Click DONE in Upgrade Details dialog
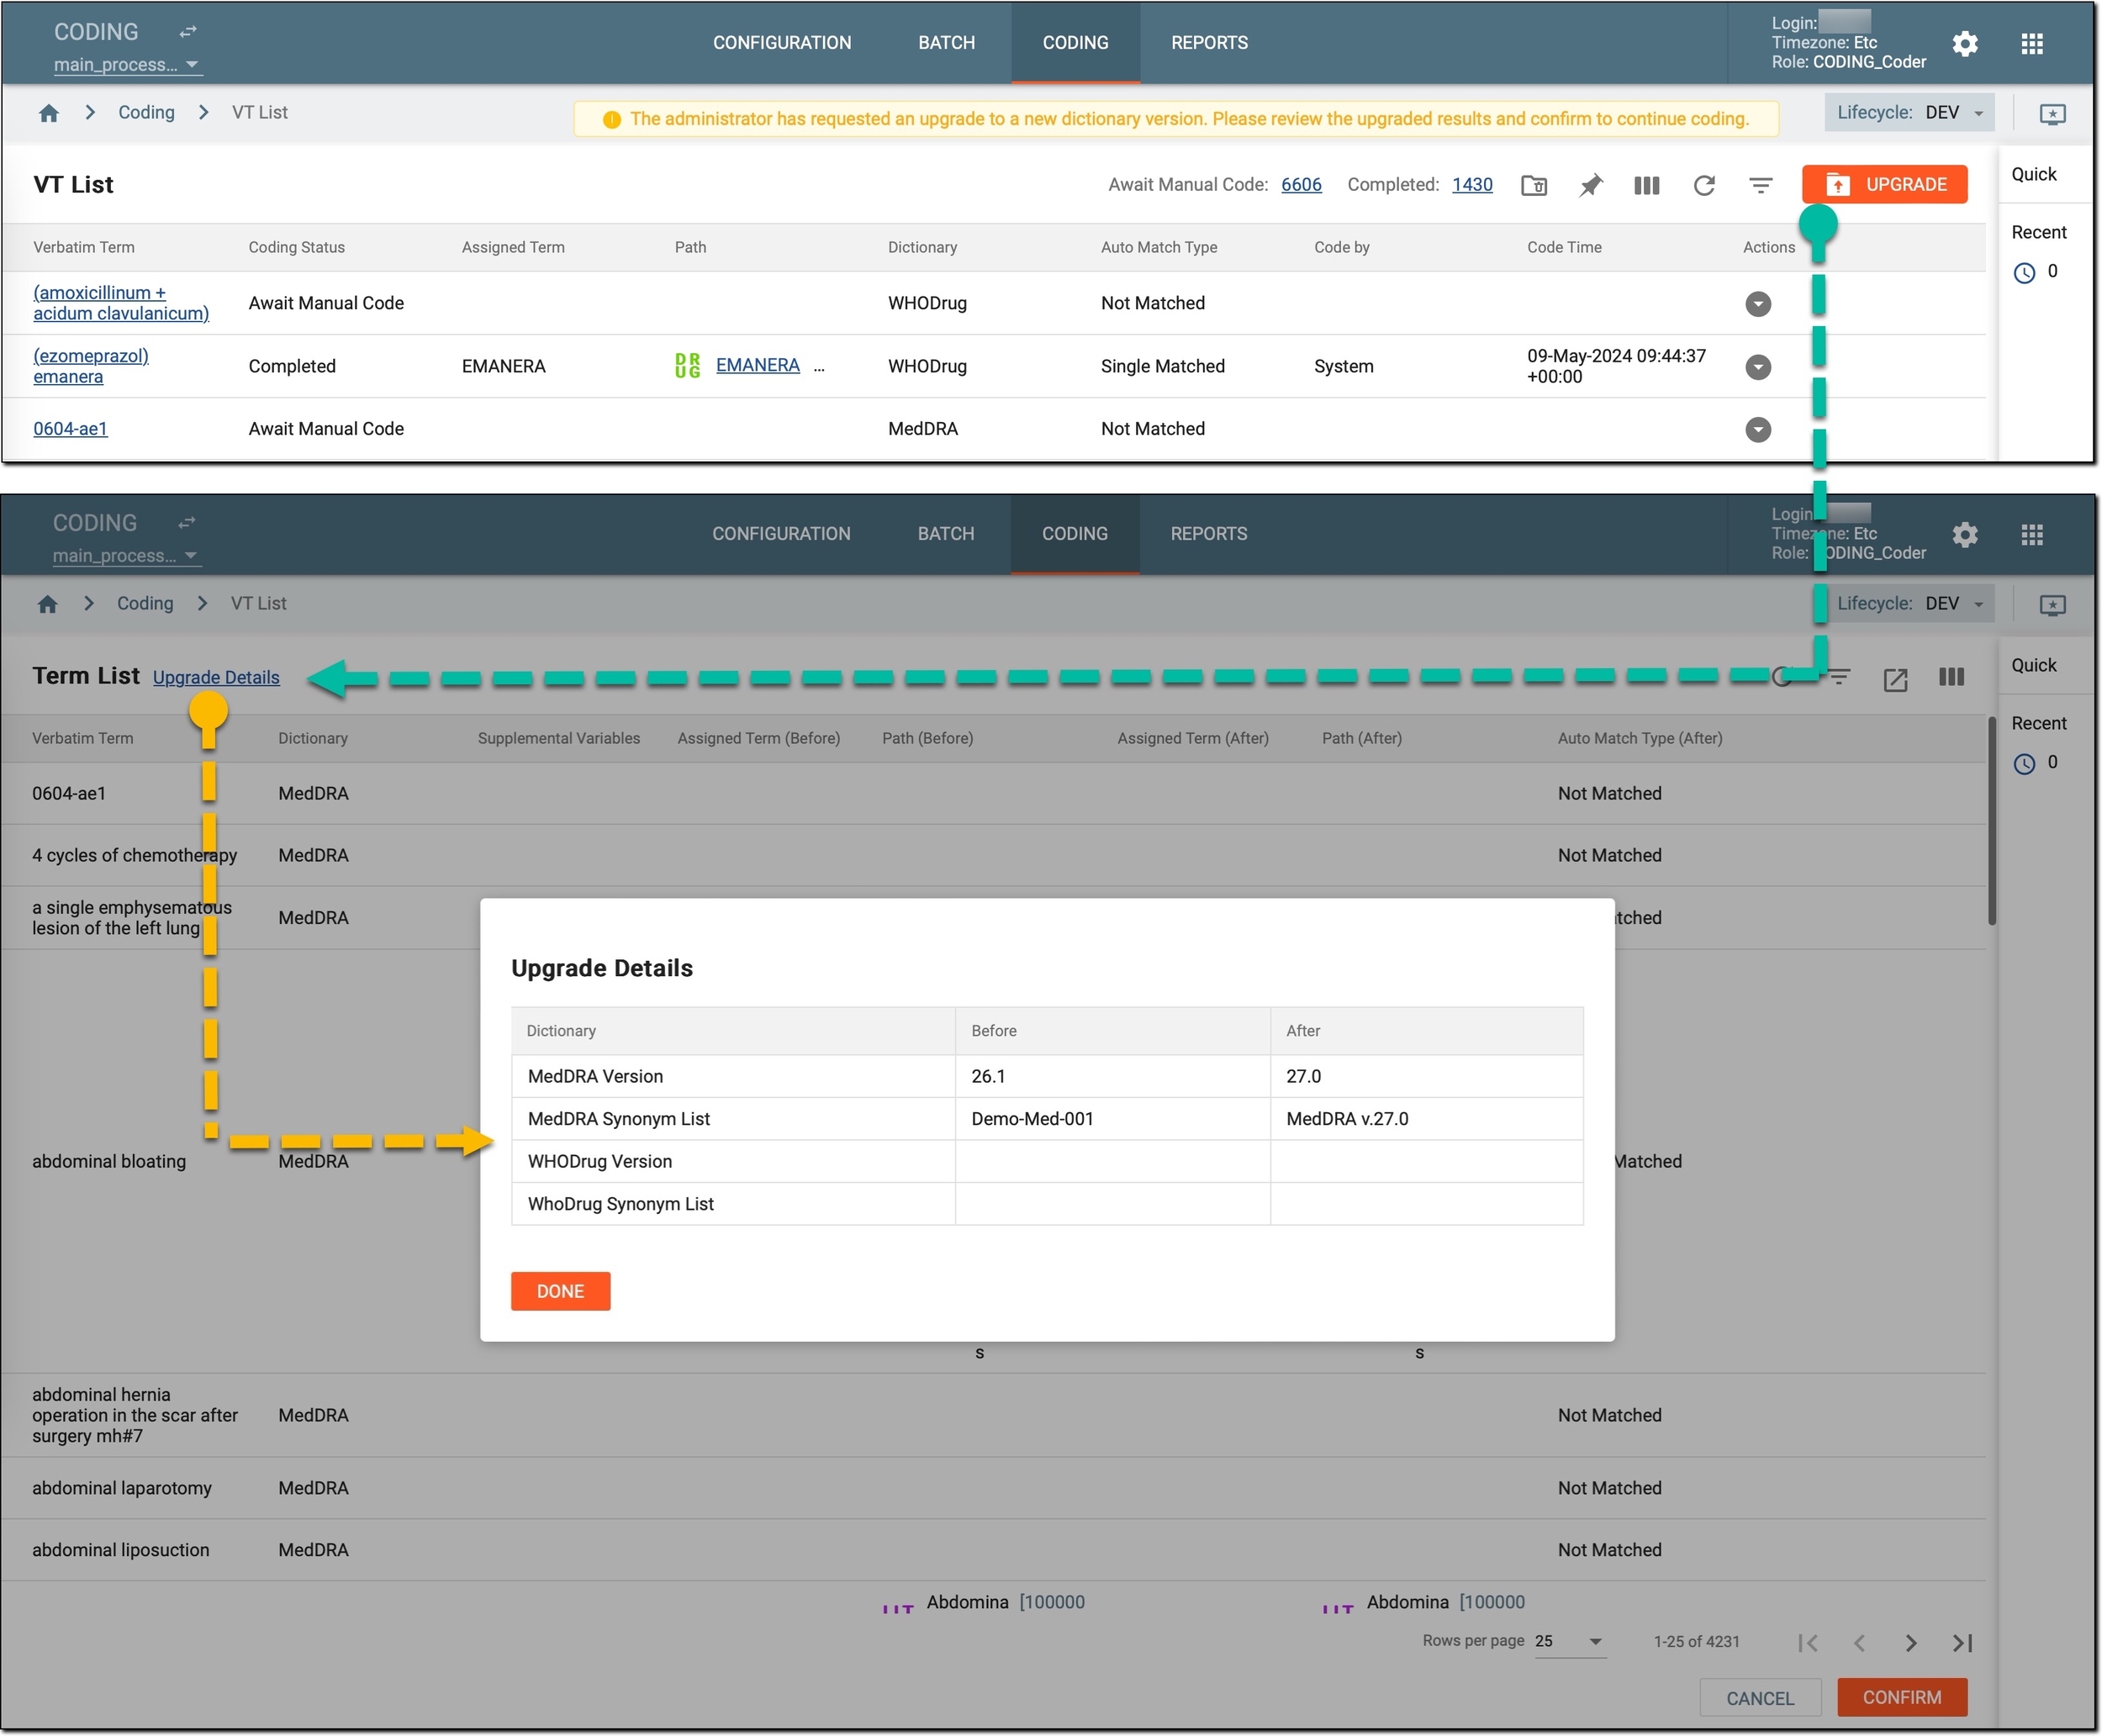Screen dimensions: 2102x1736 tap(560, 1292)
